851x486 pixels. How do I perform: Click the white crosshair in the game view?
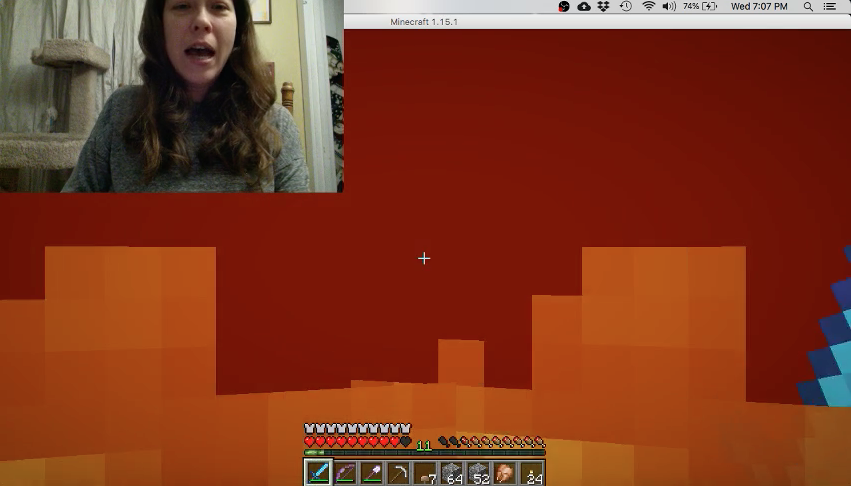coord(424,258)
